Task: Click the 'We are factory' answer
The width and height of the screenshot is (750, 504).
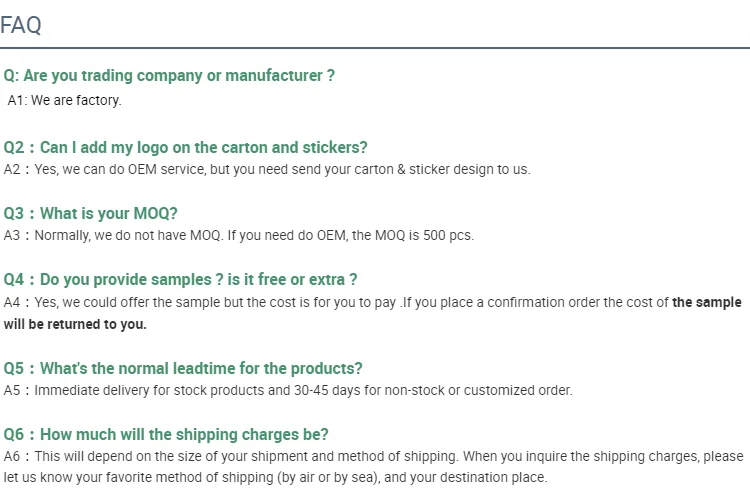Action: (65, 100)
